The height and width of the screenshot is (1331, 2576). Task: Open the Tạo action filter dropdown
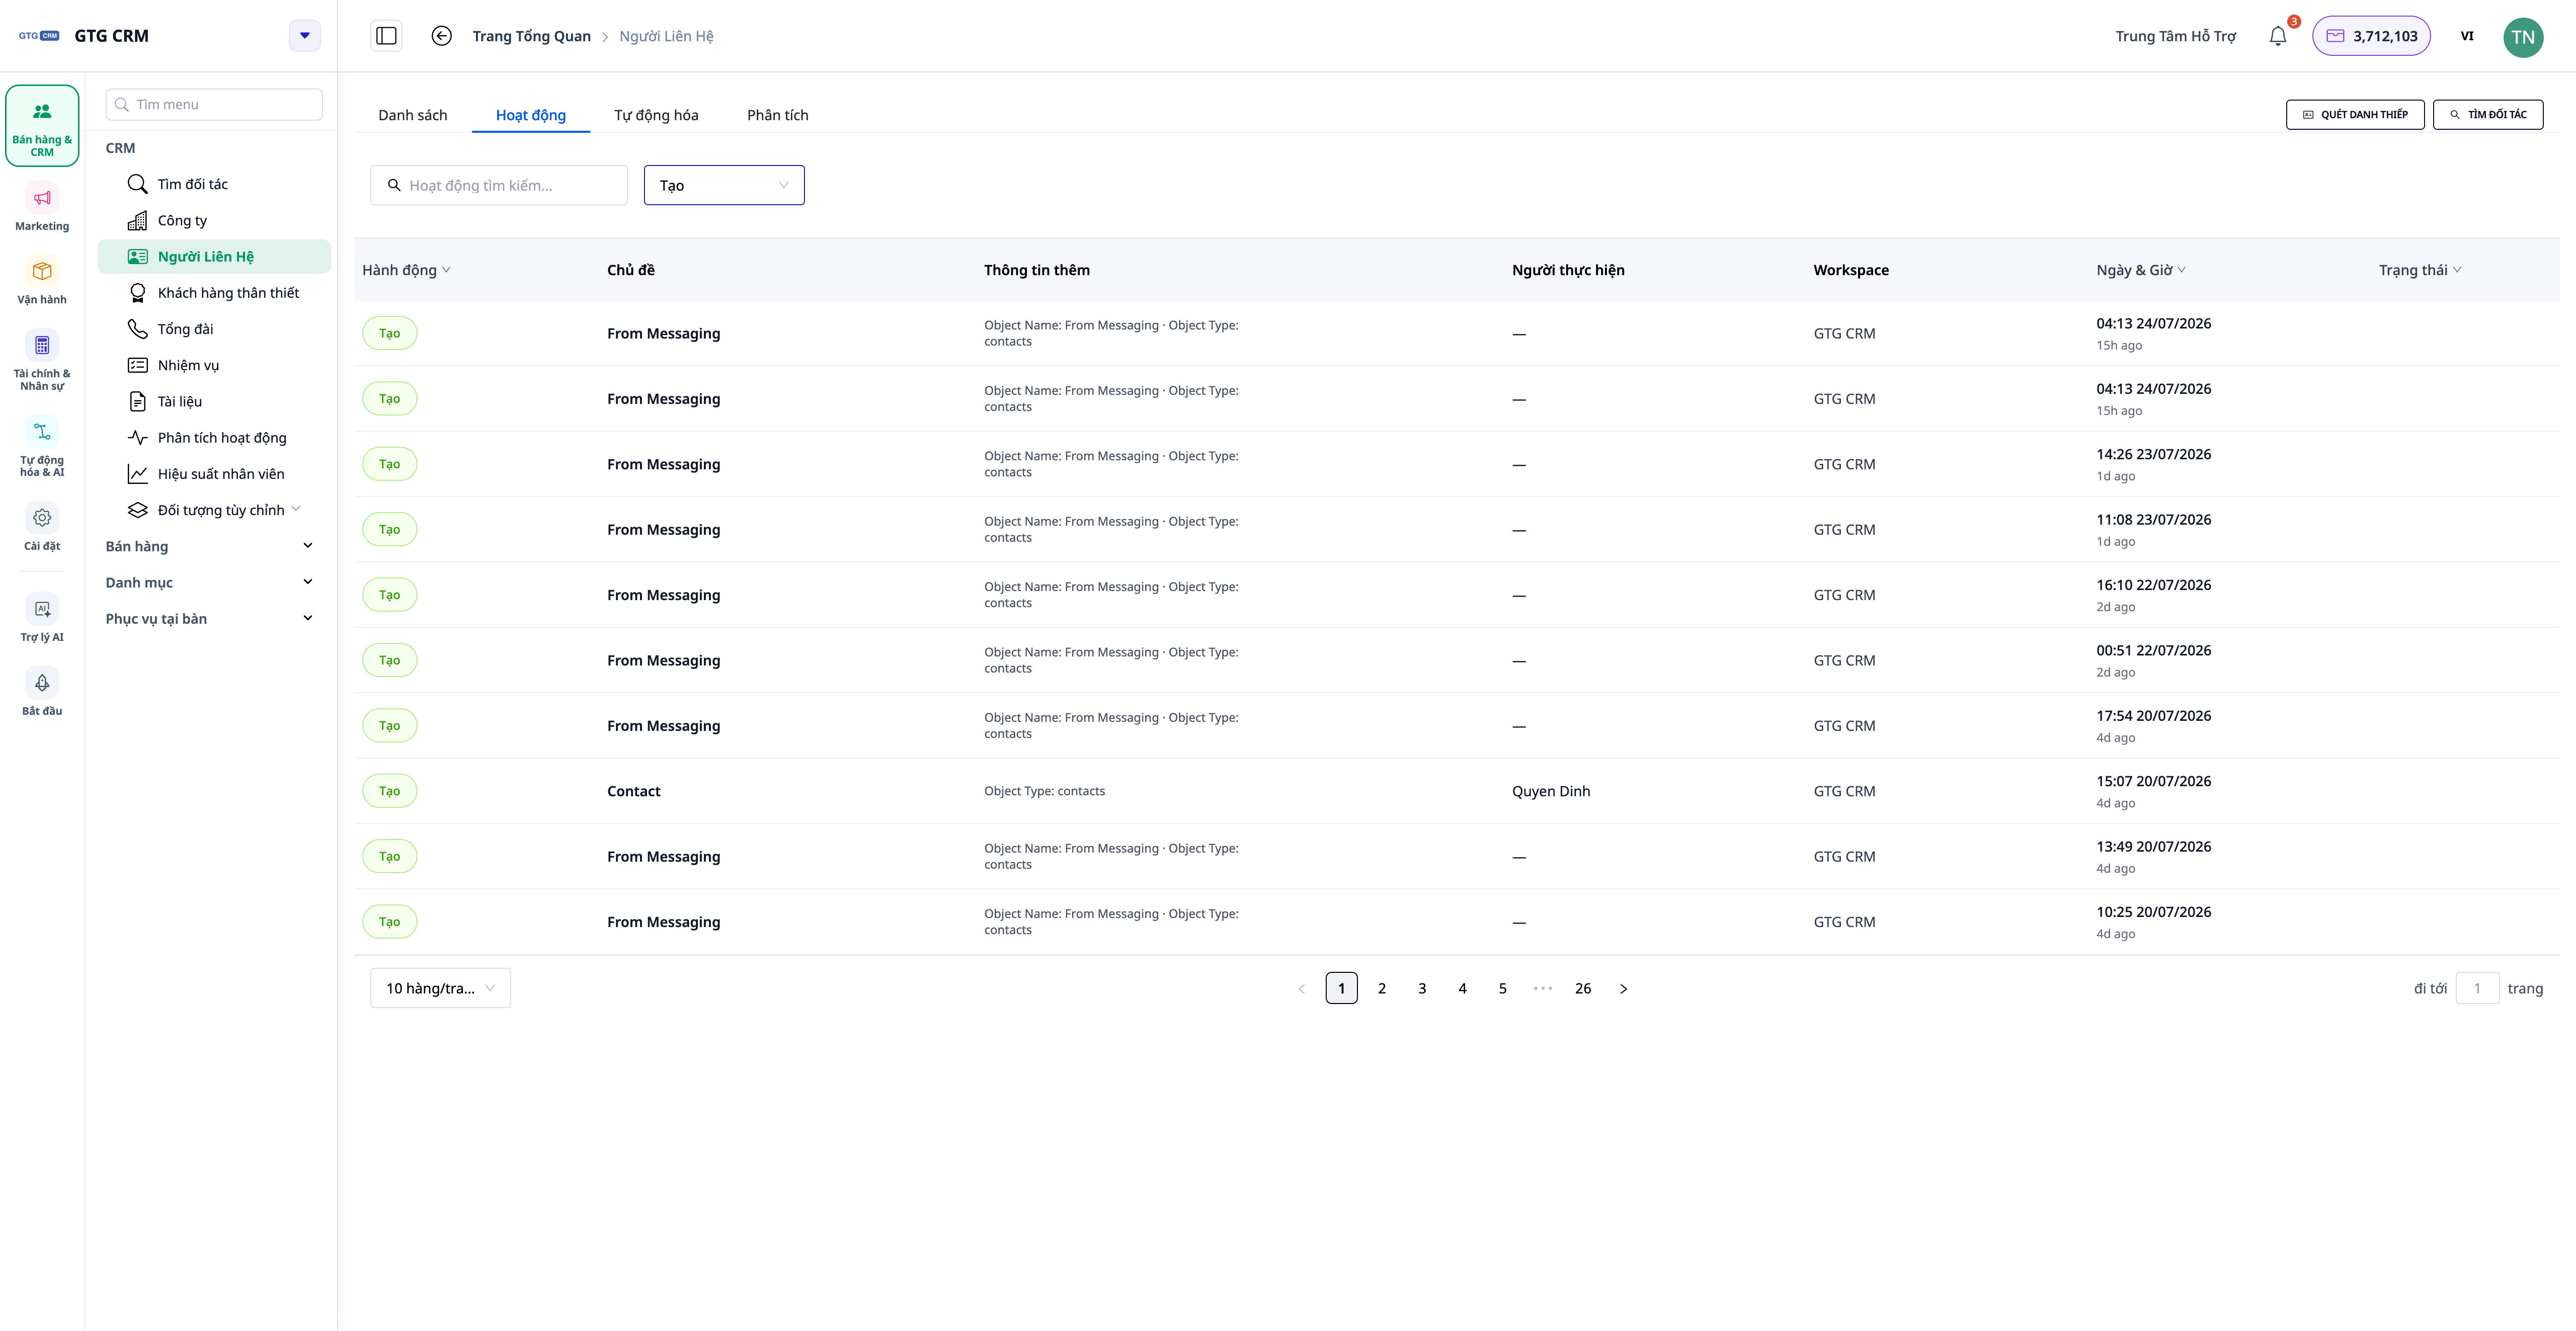pyautogui.click(x=724, y=185)
